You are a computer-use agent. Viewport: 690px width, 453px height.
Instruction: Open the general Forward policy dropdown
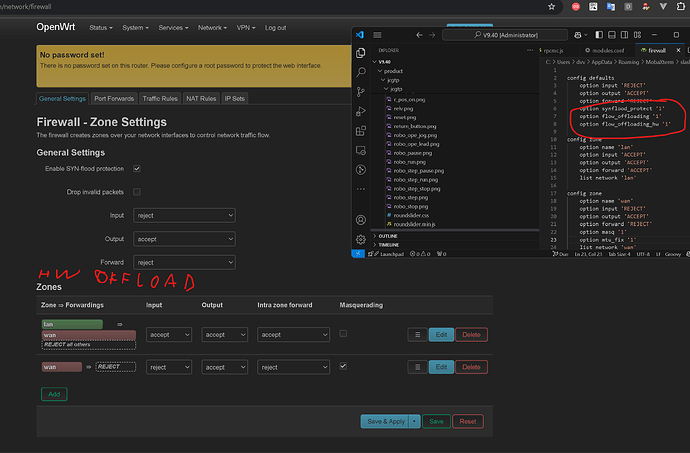tap(184, 262)
